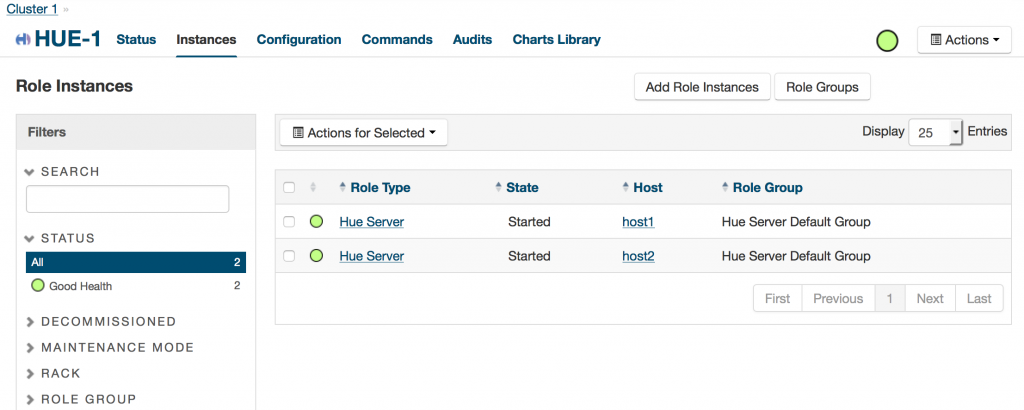Click the green service health indicator beside Actions
1024x410 pixels.
point(887,40)
